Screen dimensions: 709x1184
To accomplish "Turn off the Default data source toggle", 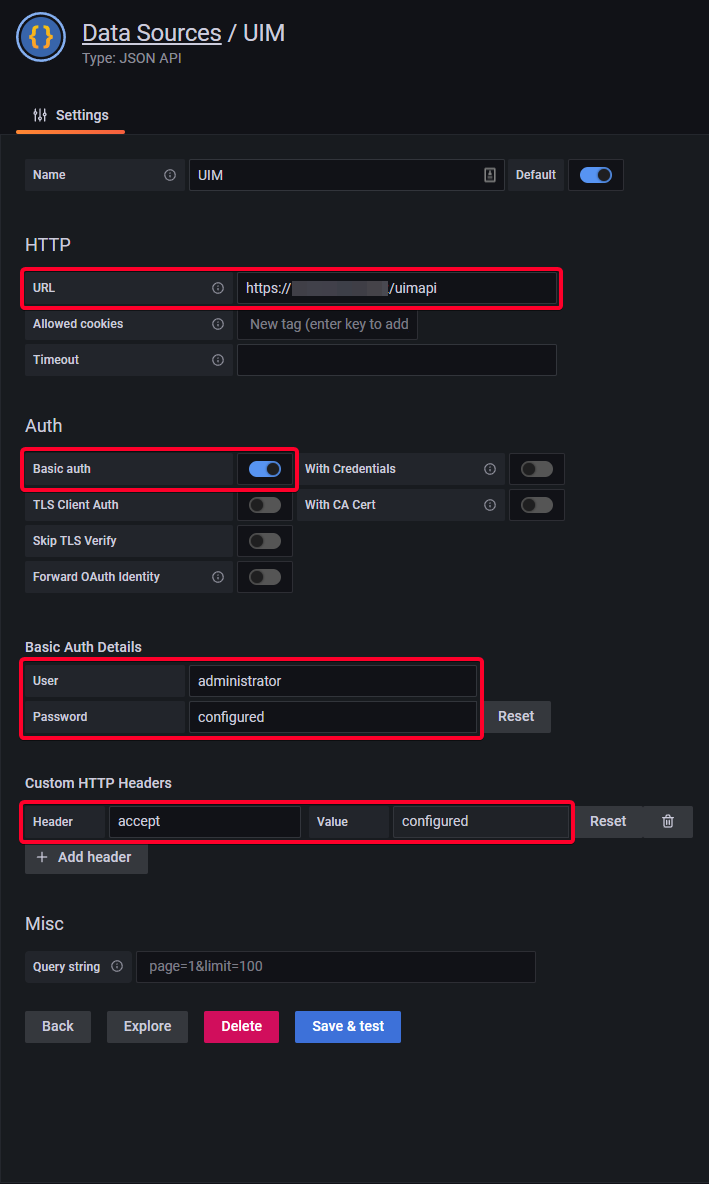I will click(x=596, y=175).
